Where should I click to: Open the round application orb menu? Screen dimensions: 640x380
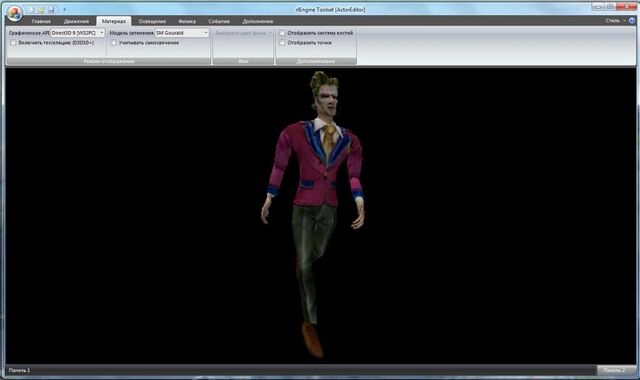coord(15,12)
